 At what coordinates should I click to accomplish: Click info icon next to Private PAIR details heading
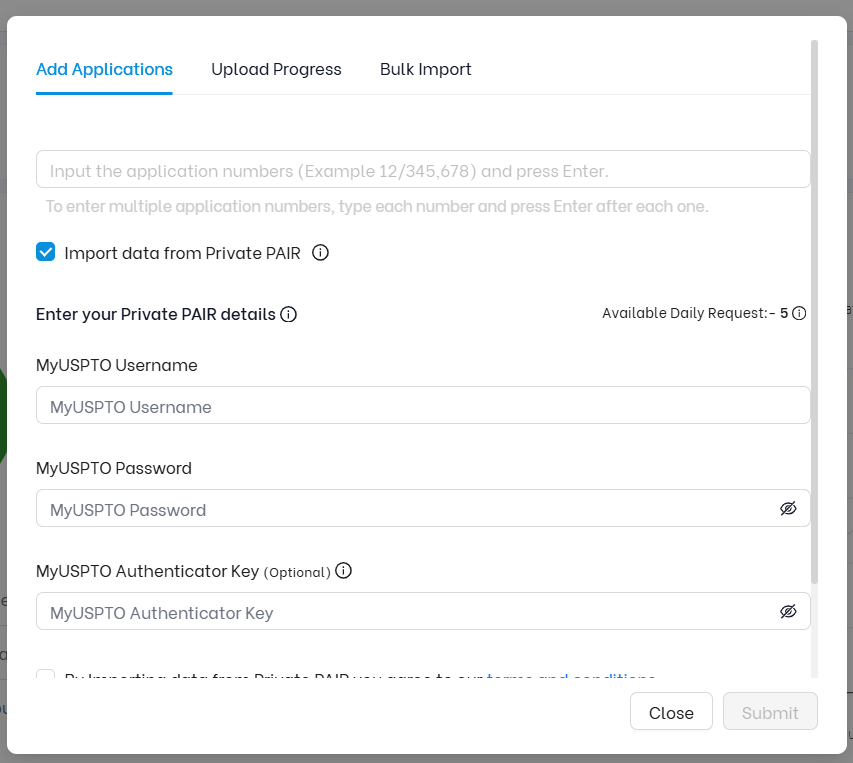point(289,314)
